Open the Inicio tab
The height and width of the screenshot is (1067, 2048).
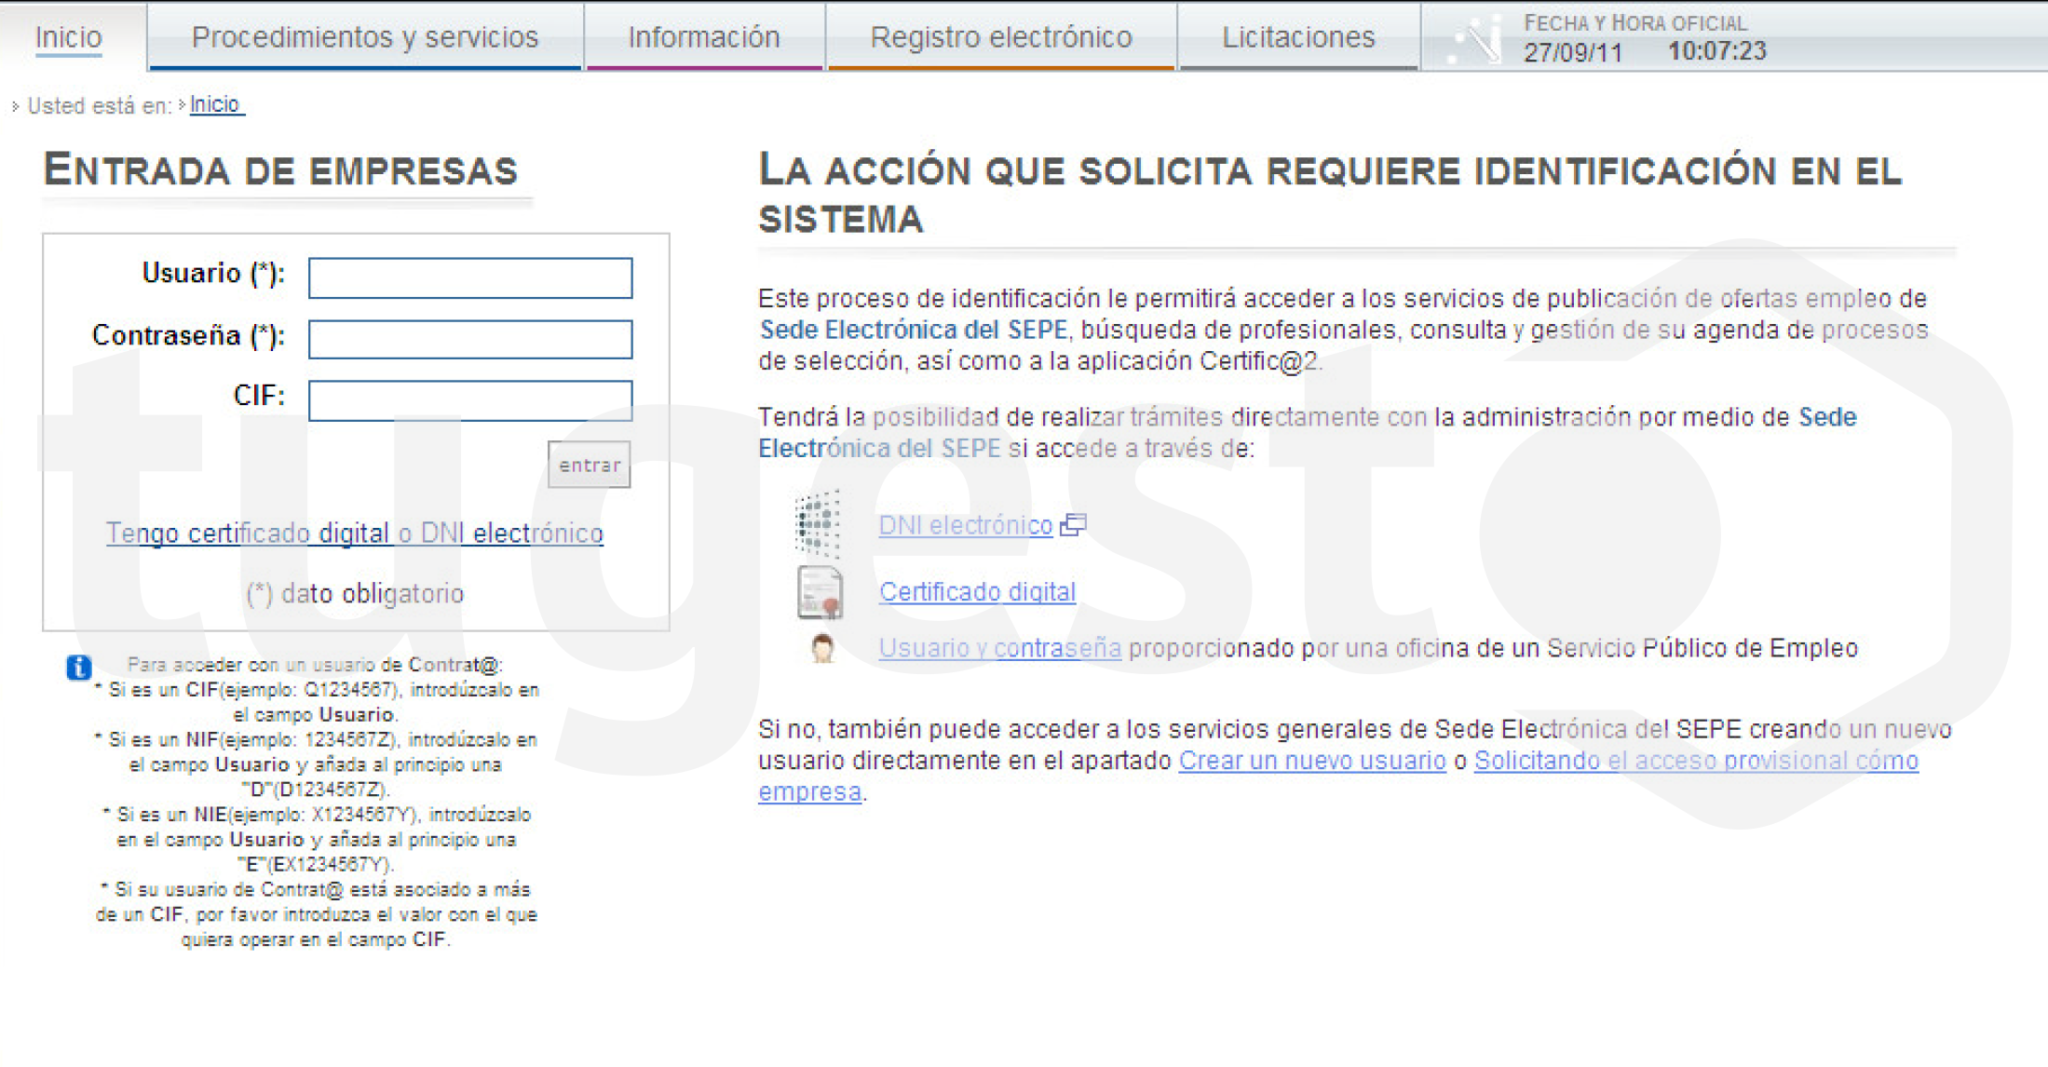[68, 37]
